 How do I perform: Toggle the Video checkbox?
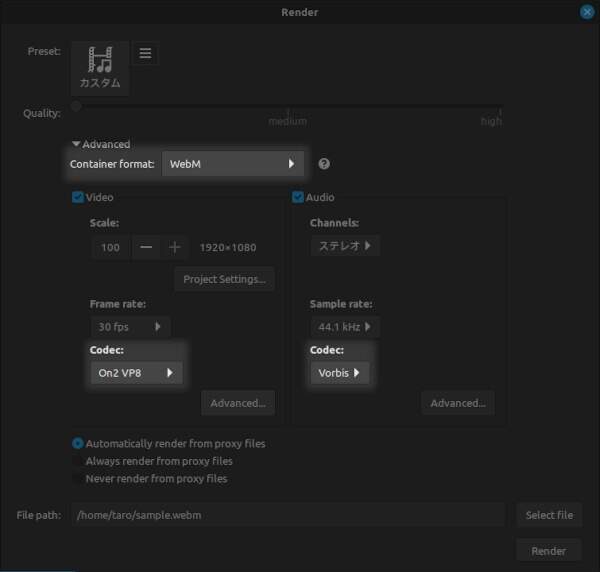coord(78,197)
